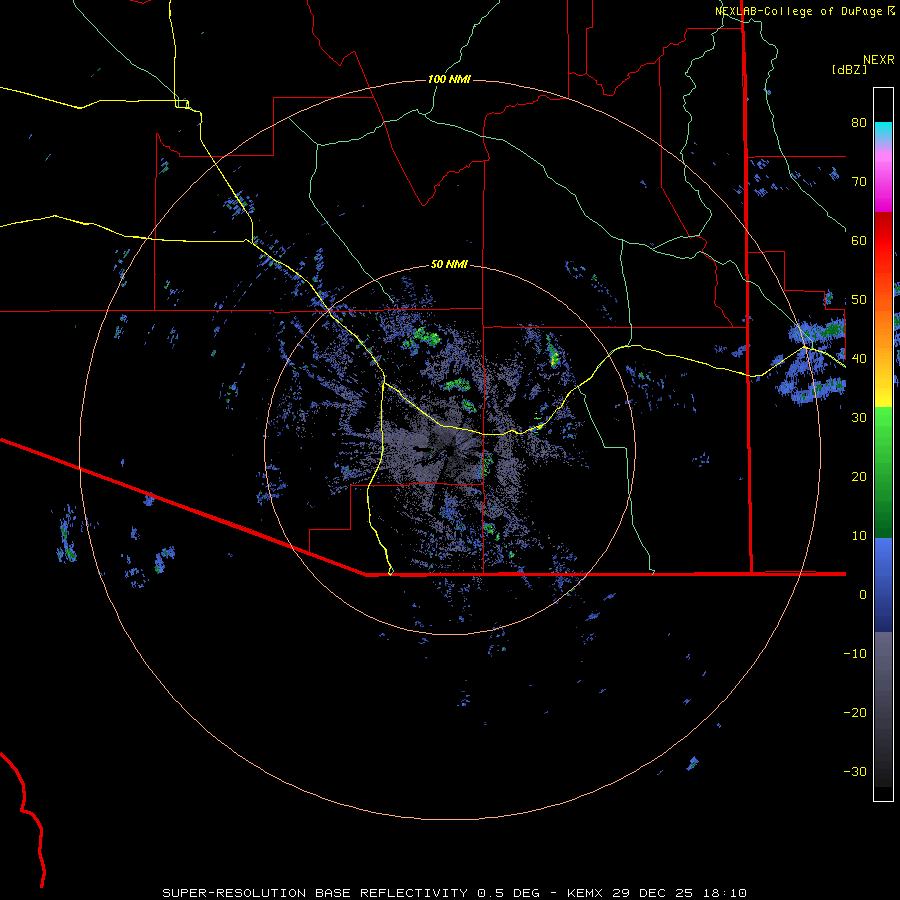Click the -30 value on the dBZ scale
The height and width of the screenshot is (900, 900).
click(x=855, y=771)
